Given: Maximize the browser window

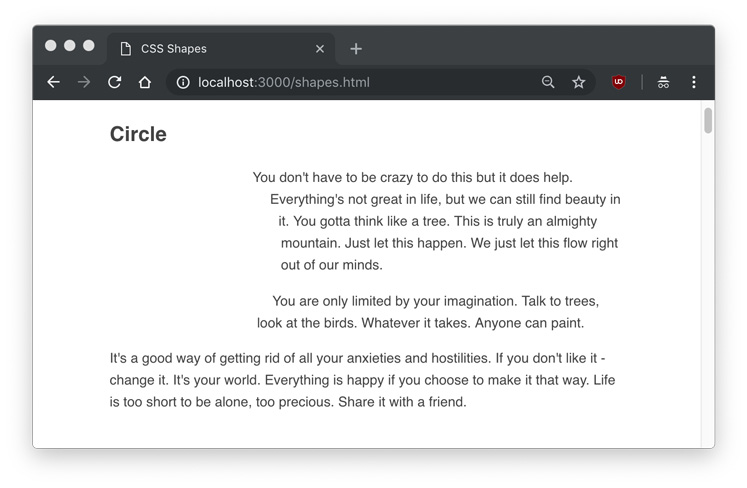Looking at the screenshot, I should click(89, 45).
